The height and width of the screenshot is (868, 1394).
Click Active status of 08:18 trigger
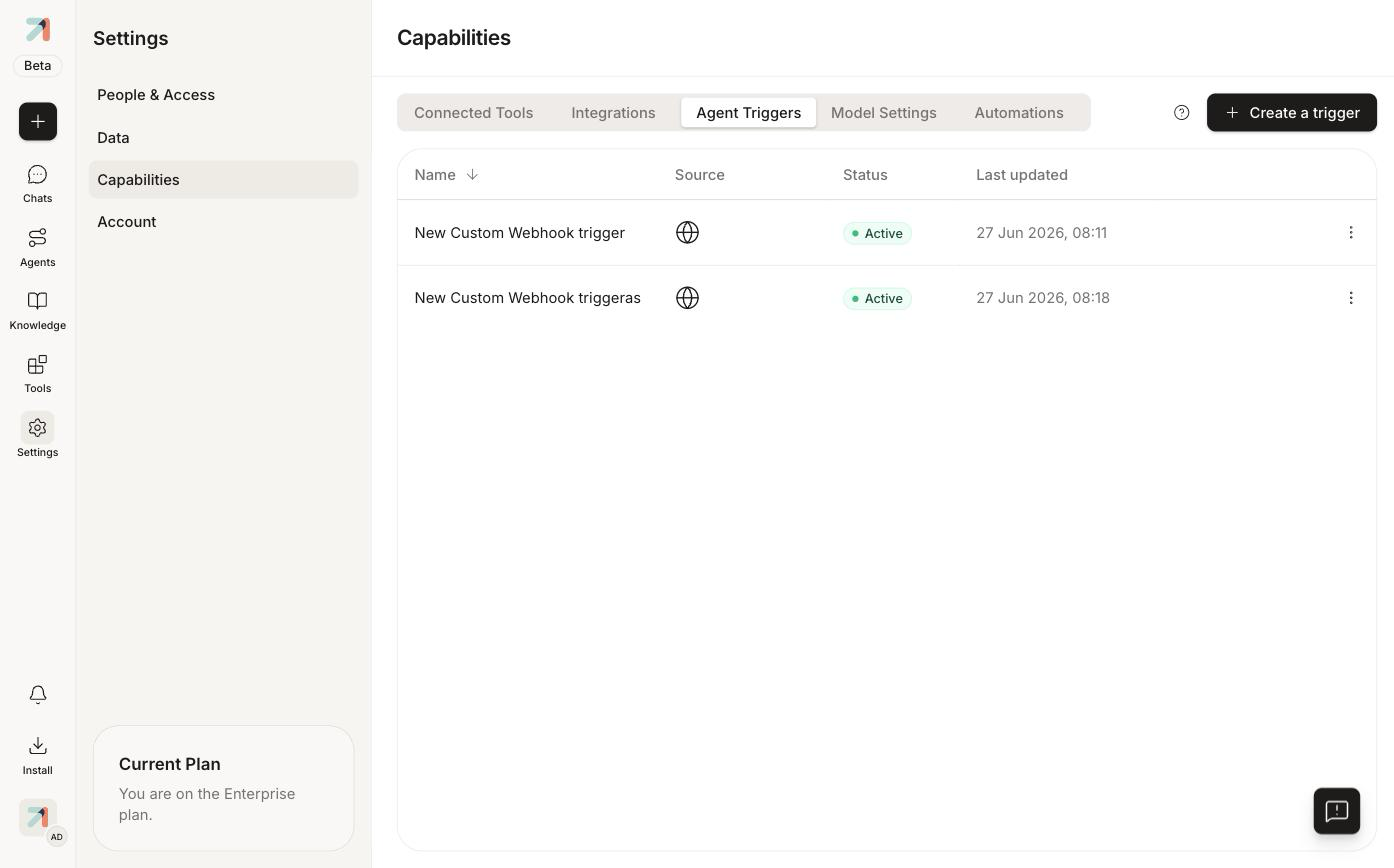877,298
